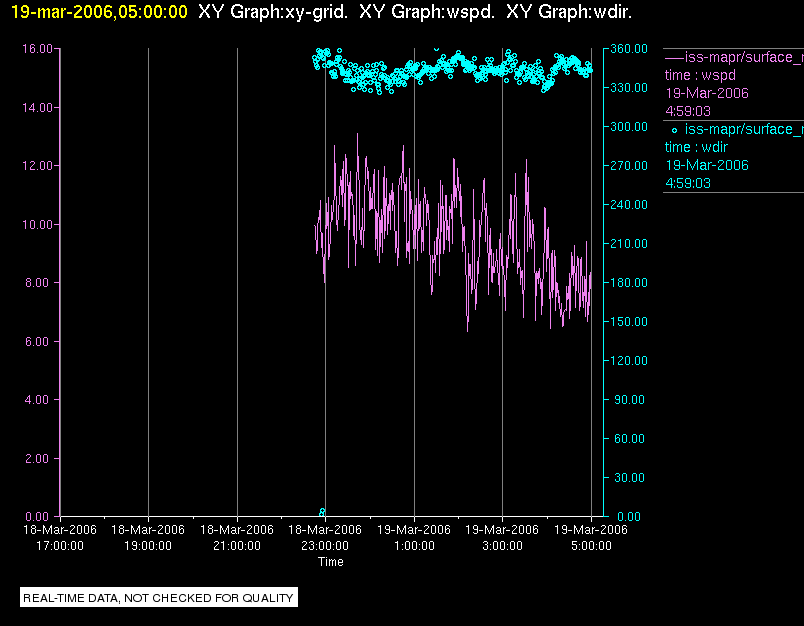804x626 pixels.
Task: Click the real-time data quality notice box
Action: point(159,598)
